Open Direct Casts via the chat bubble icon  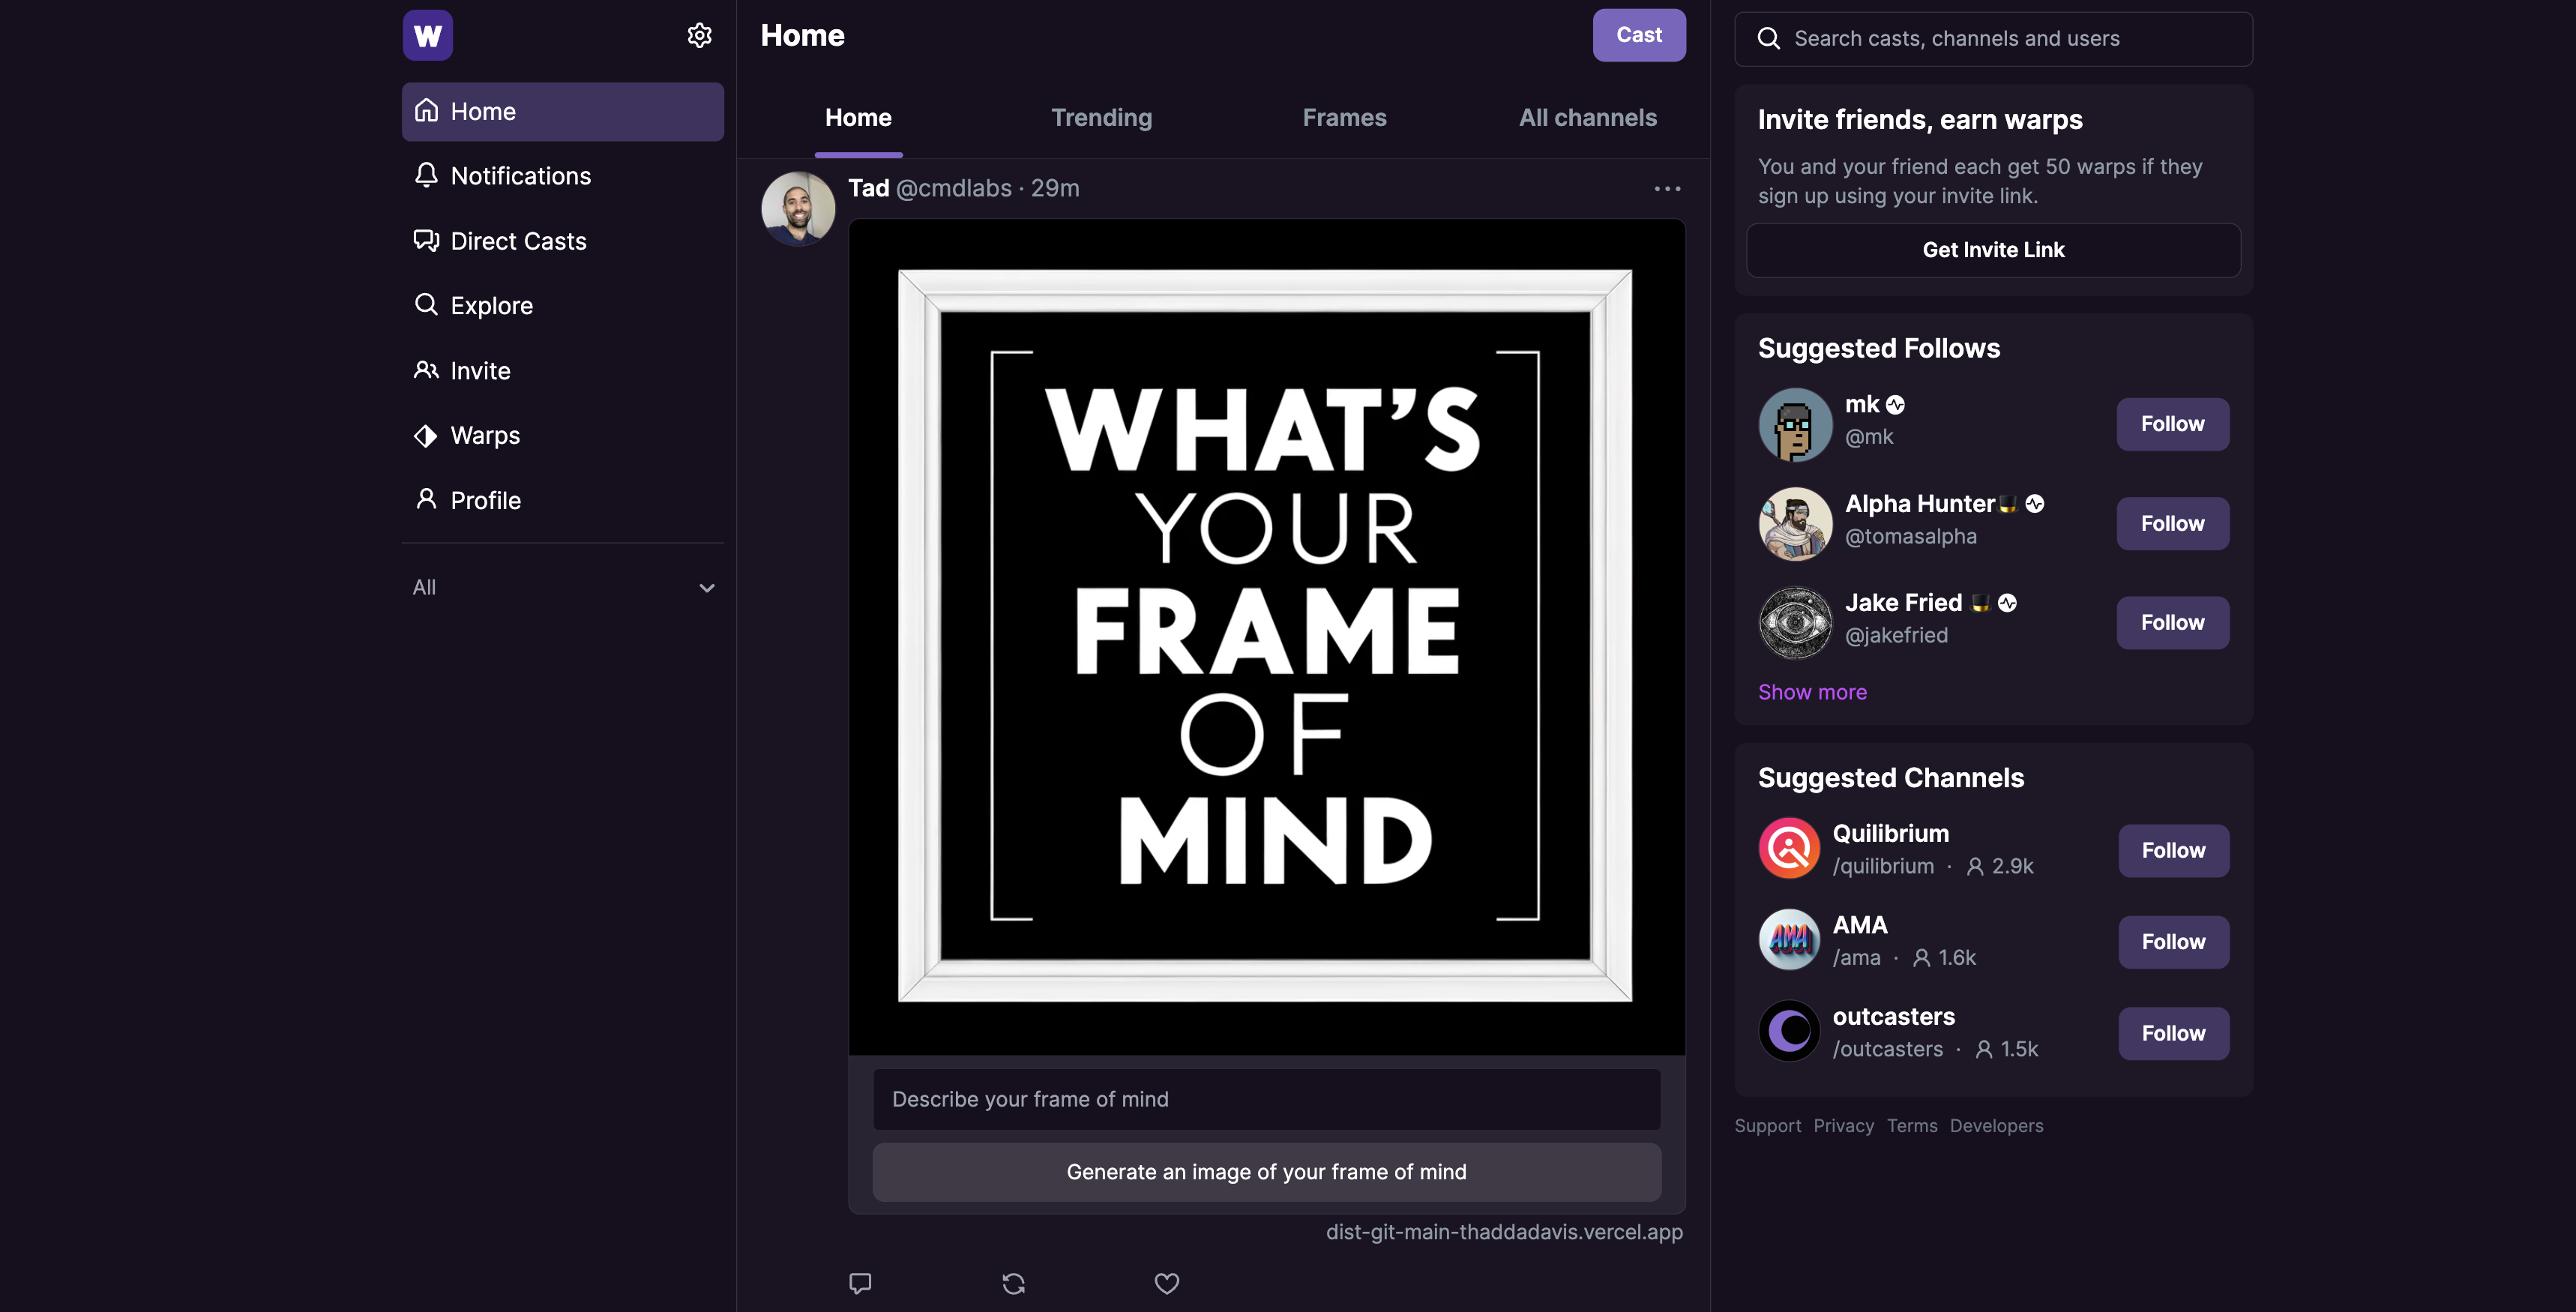(x=426, y=240)
